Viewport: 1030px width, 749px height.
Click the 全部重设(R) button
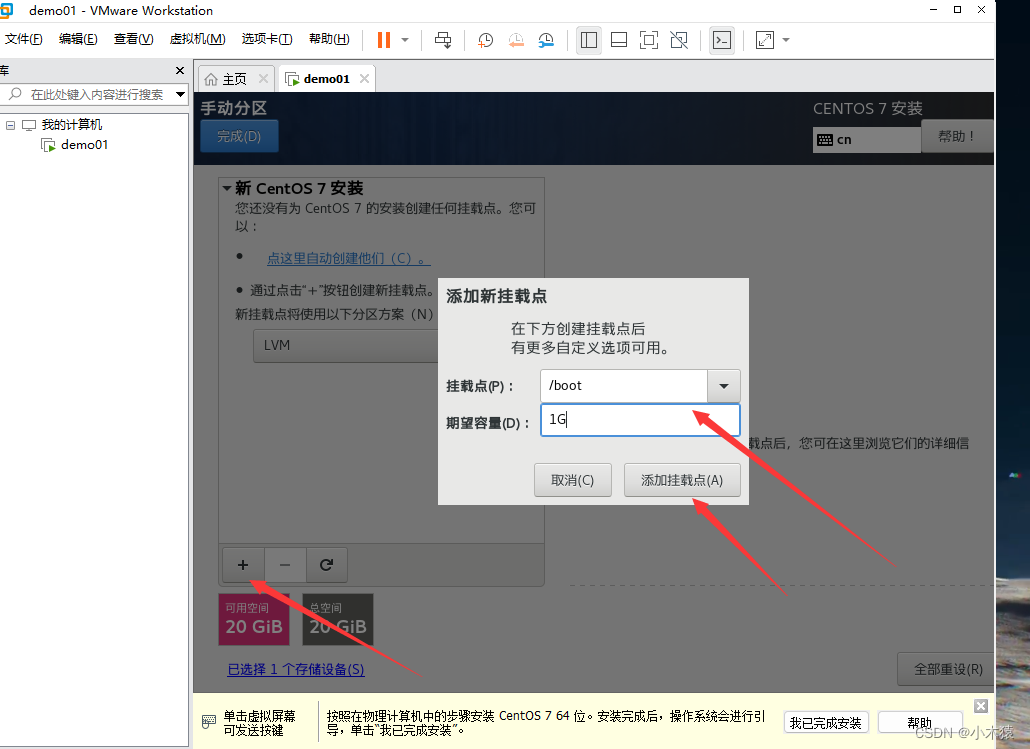pyautogui.click(x=948, y=670)
